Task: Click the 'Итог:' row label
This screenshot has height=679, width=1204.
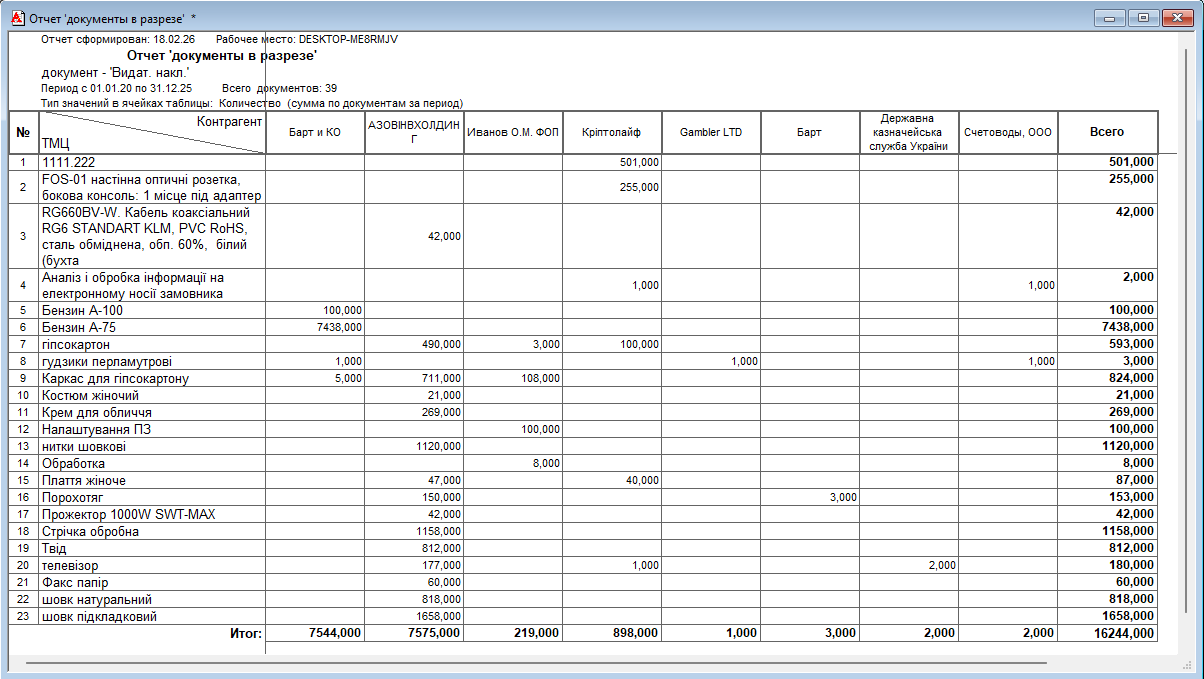Action: tap(244, 633)
